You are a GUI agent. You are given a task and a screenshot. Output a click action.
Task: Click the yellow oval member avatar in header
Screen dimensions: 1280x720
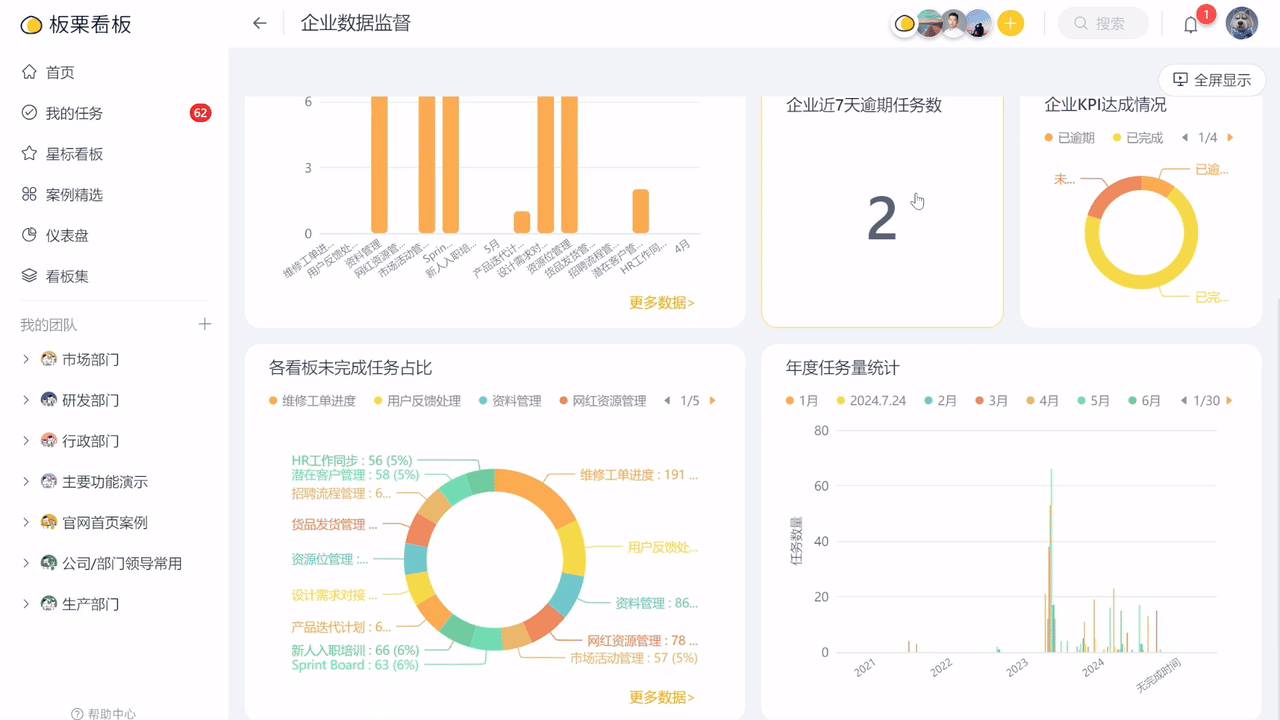[904, 23]
